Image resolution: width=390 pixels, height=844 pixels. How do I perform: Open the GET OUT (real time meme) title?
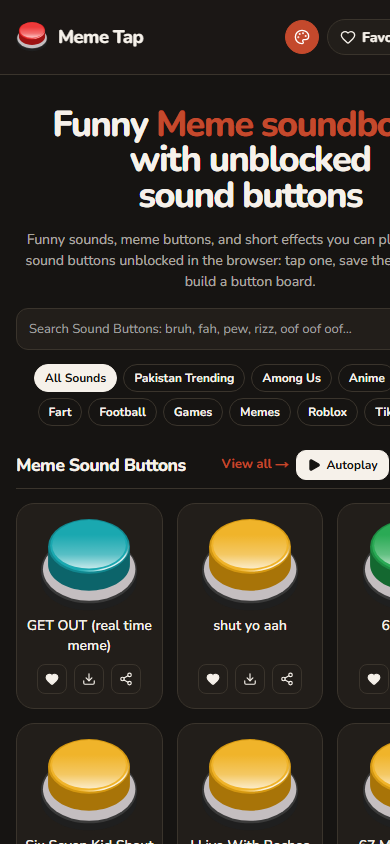pos(89,635)
